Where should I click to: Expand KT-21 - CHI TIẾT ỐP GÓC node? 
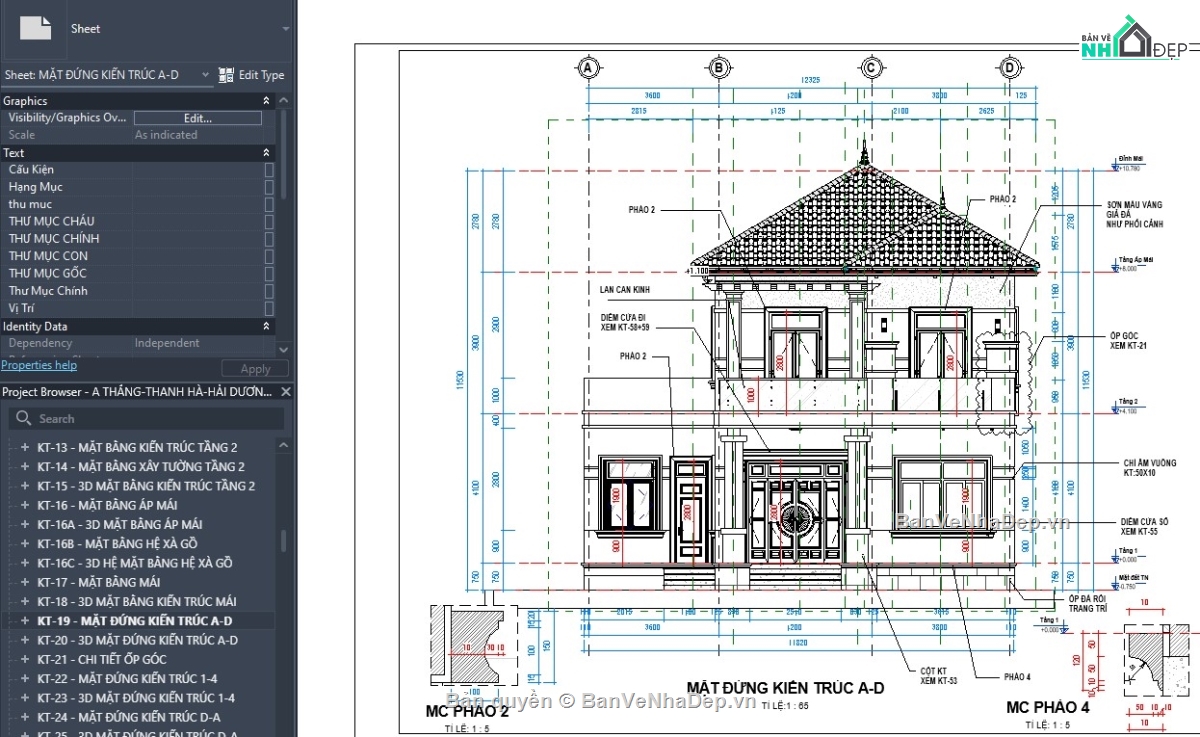click(25, 659)
